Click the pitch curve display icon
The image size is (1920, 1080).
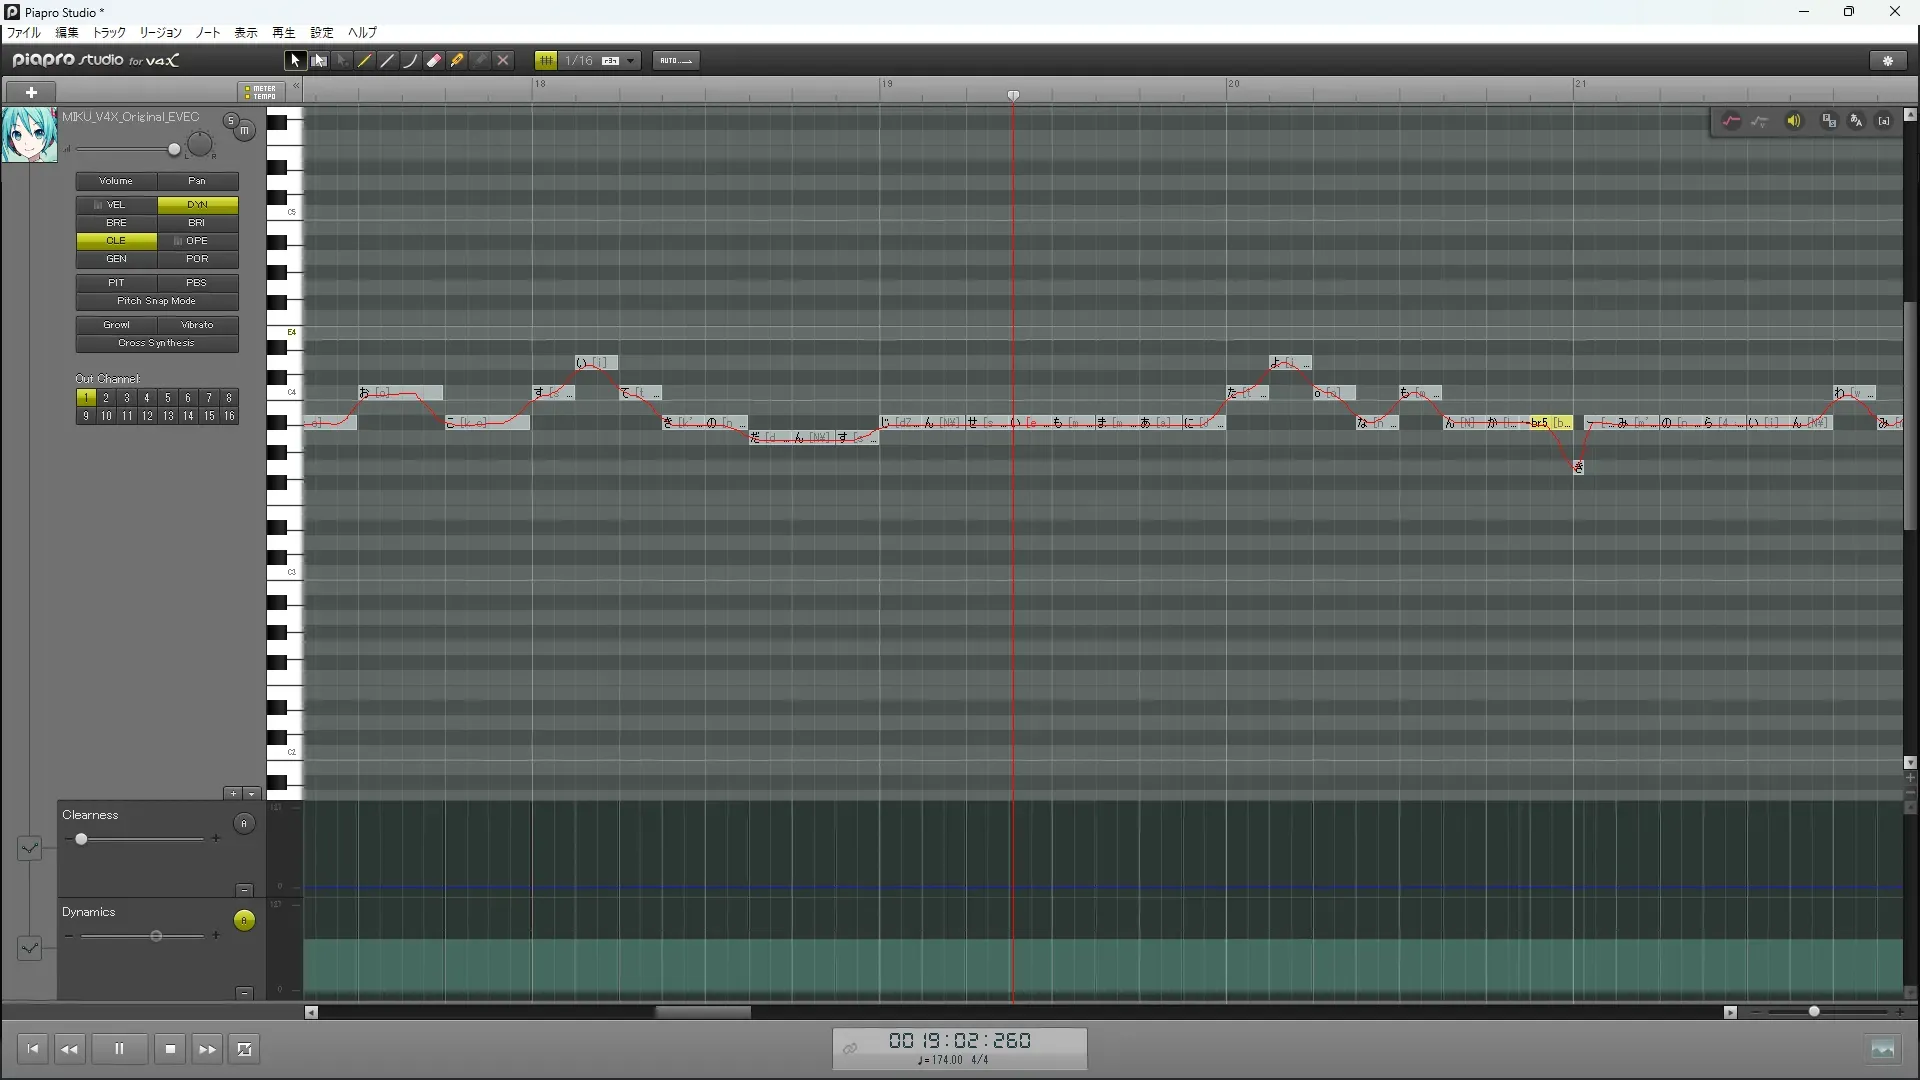pos(1731,121)
